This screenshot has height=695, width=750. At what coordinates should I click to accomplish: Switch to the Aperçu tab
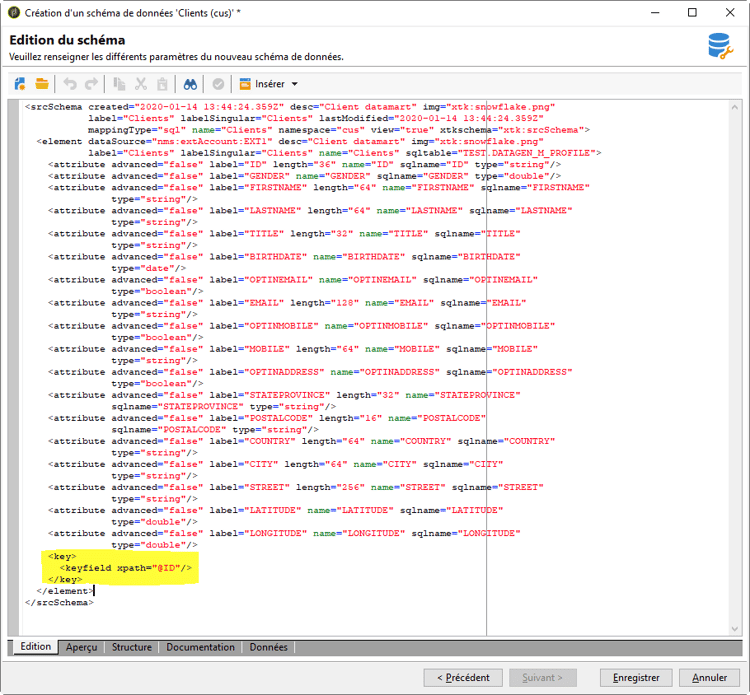coord(81,647)
